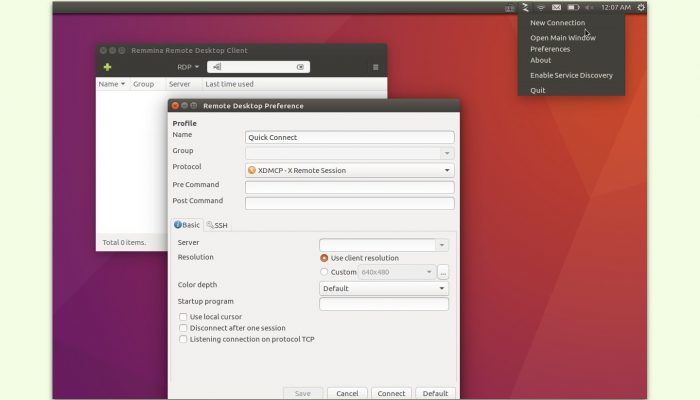The height and width of the screenshot is (400, 700).
Task: Select Open Main Window menu item
Action: click(x=562, y=38)
